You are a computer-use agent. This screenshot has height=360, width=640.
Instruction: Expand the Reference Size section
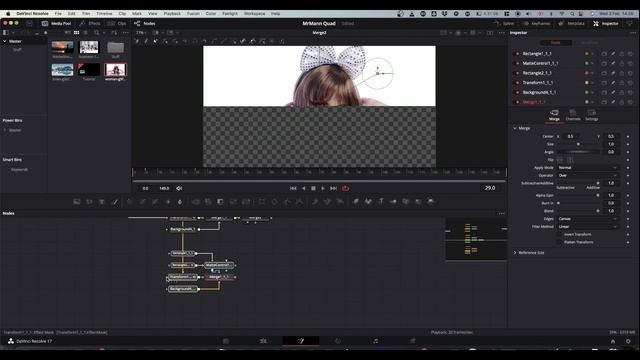point(515,253)
